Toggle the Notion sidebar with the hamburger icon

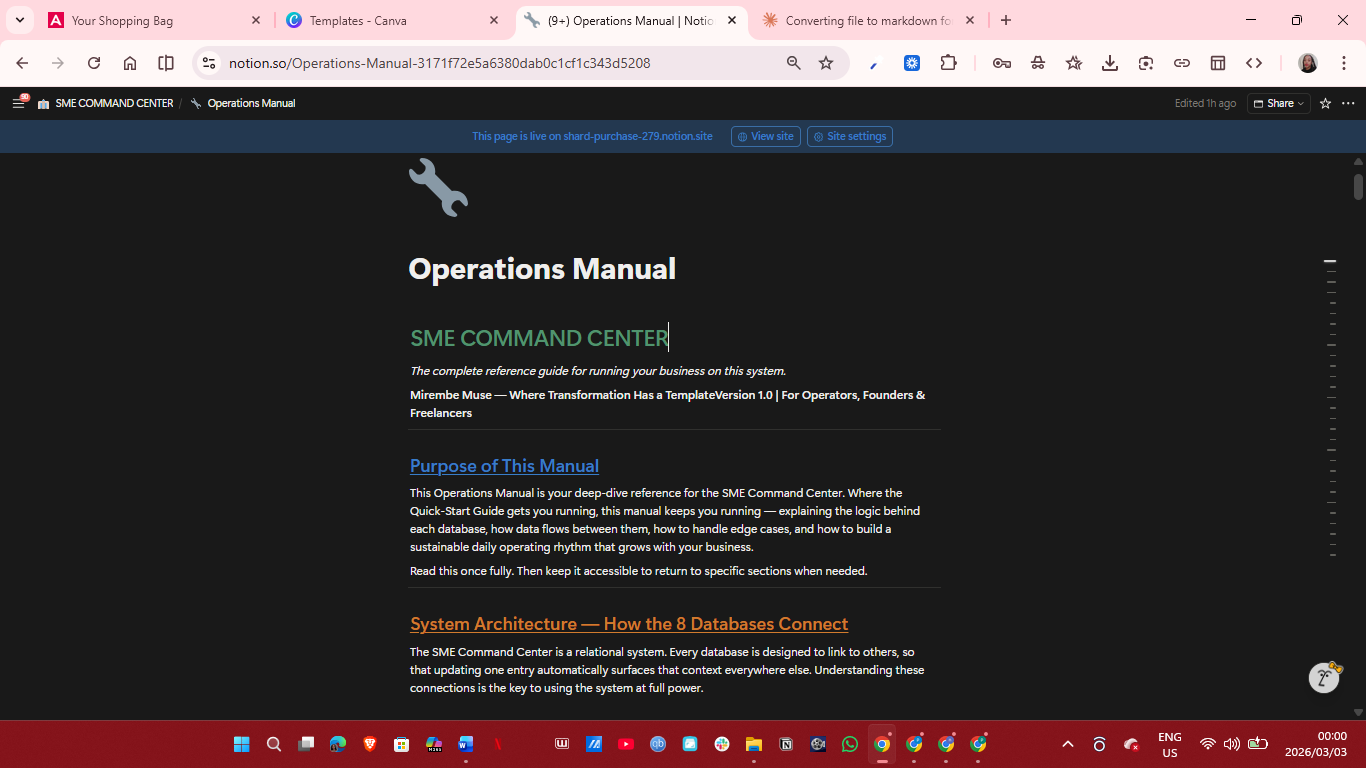click(18, 103)
